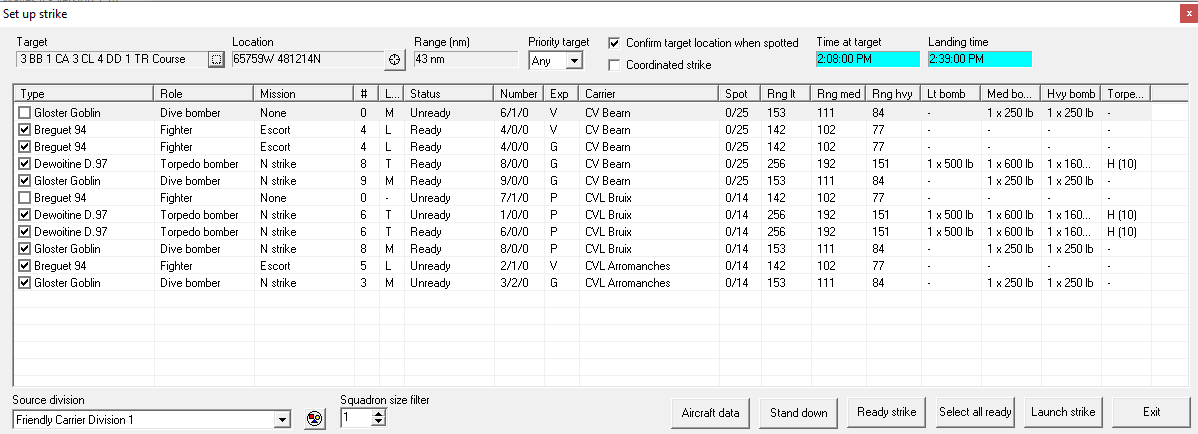Open the Aircraft data button
The width and height of the screenshot is (1198, 434).
pyautogui.click(x=711, y=413)
